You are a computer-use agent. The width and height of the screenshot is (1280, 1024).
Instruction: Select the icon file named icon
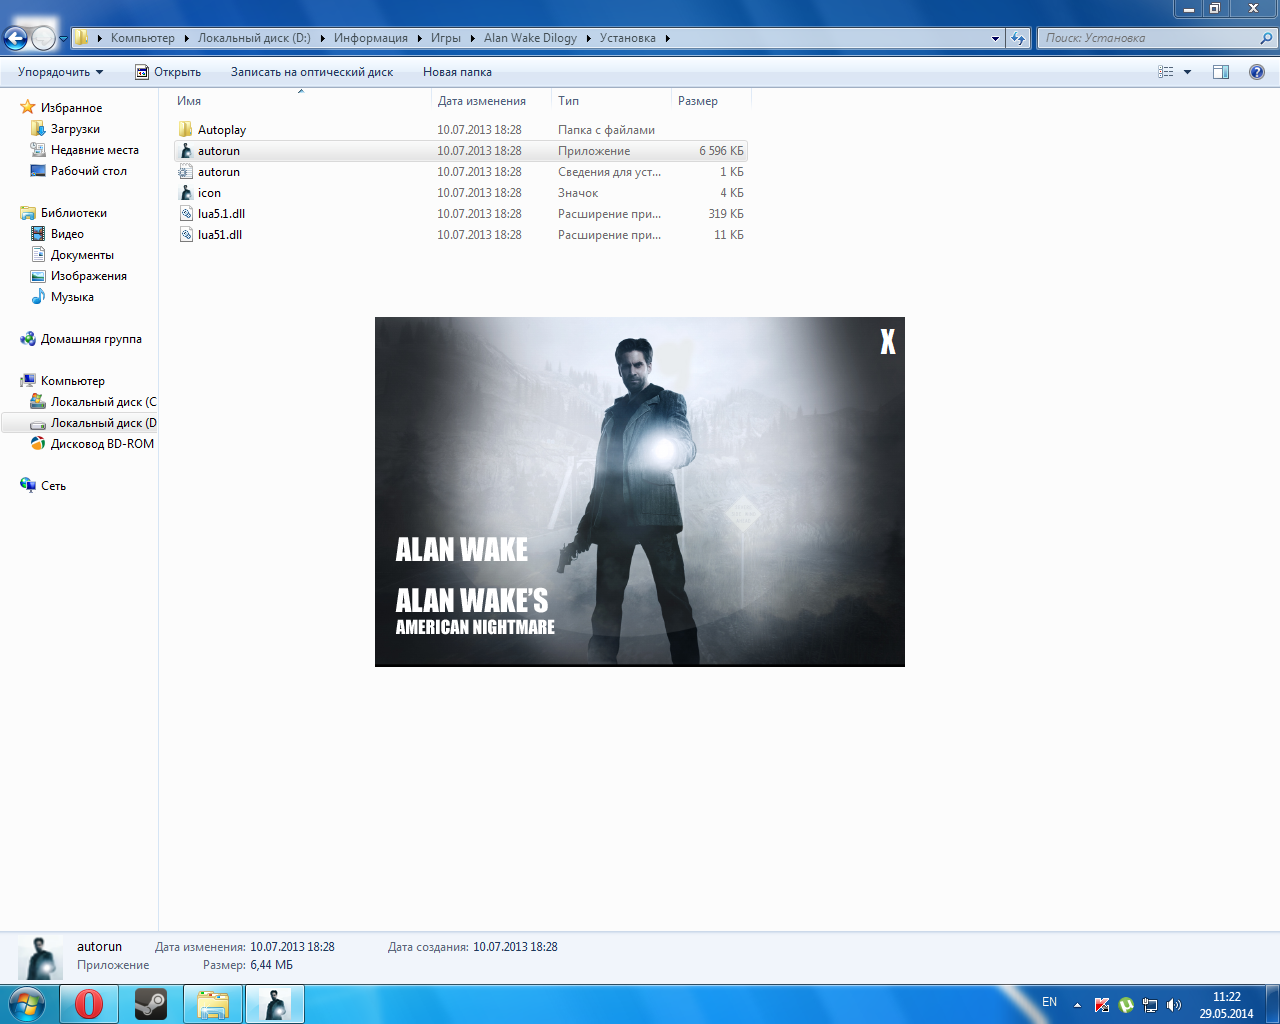(185, 193)
